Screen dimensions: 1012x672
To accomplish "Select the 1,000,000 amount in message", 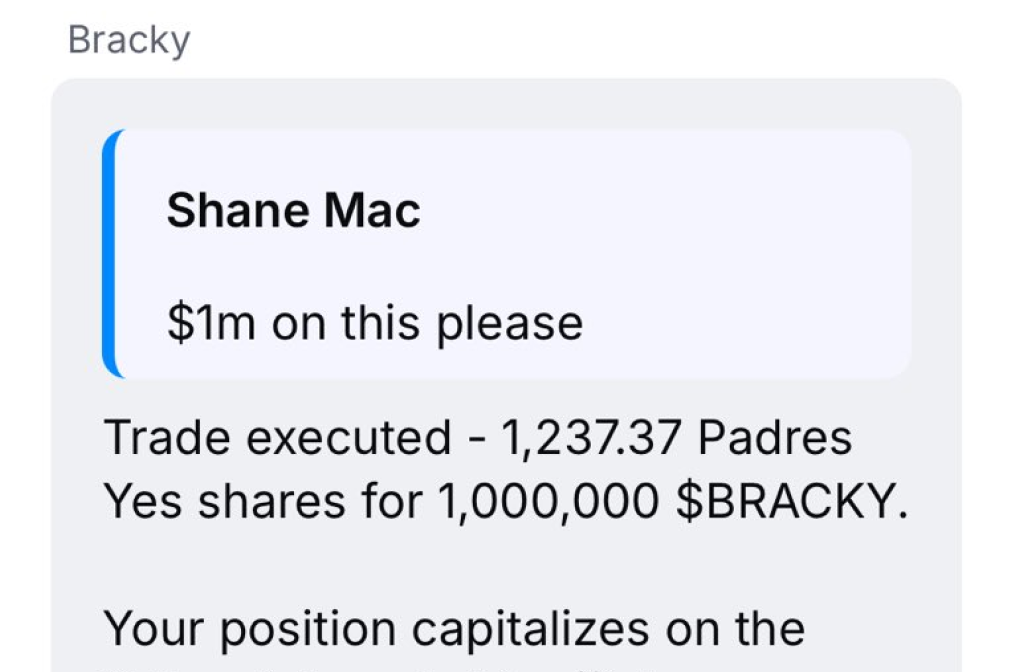I will click(550, 503).
